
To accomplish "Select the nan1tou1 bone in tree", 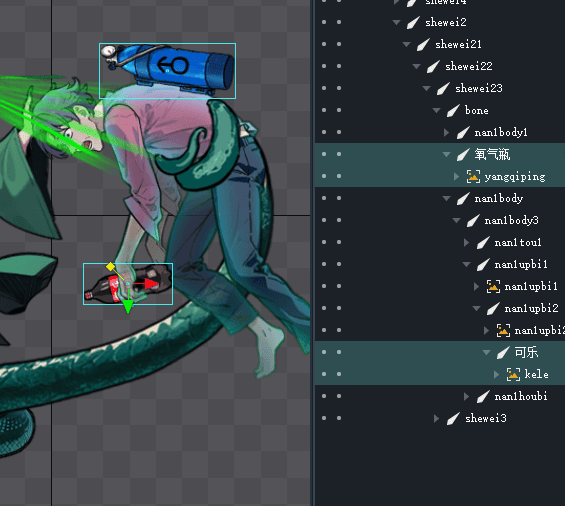I will coord(518,243).
